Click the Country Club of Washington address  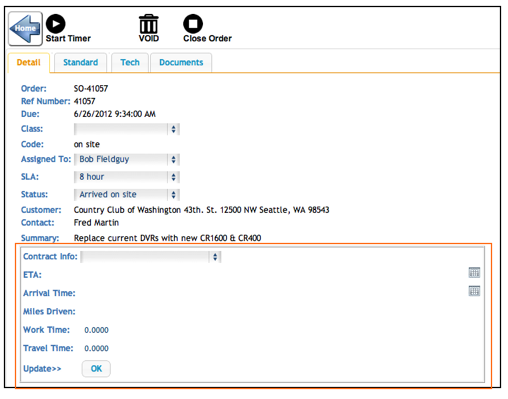point(201,210)
